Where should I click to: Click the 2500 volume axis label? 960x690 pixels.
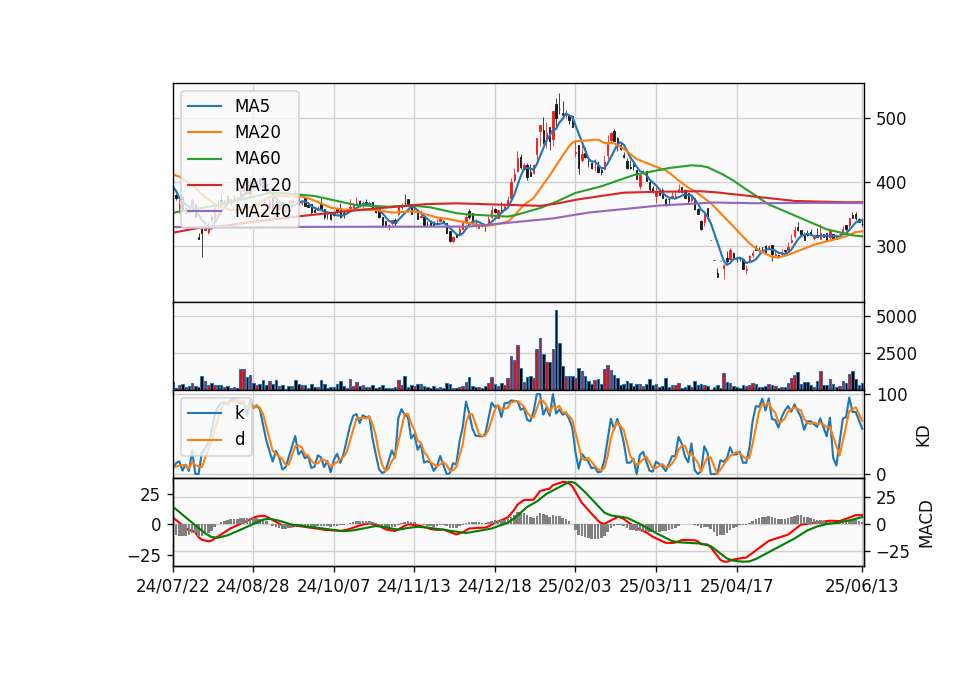896,354
